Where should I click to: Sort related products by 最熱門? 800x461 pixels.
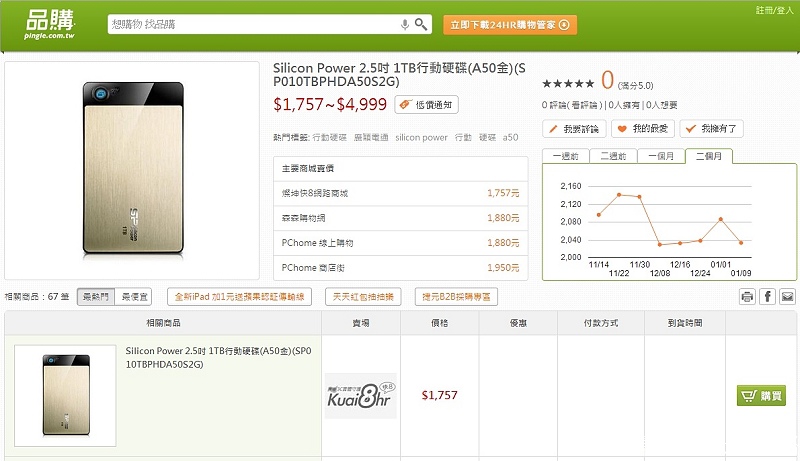96,297
